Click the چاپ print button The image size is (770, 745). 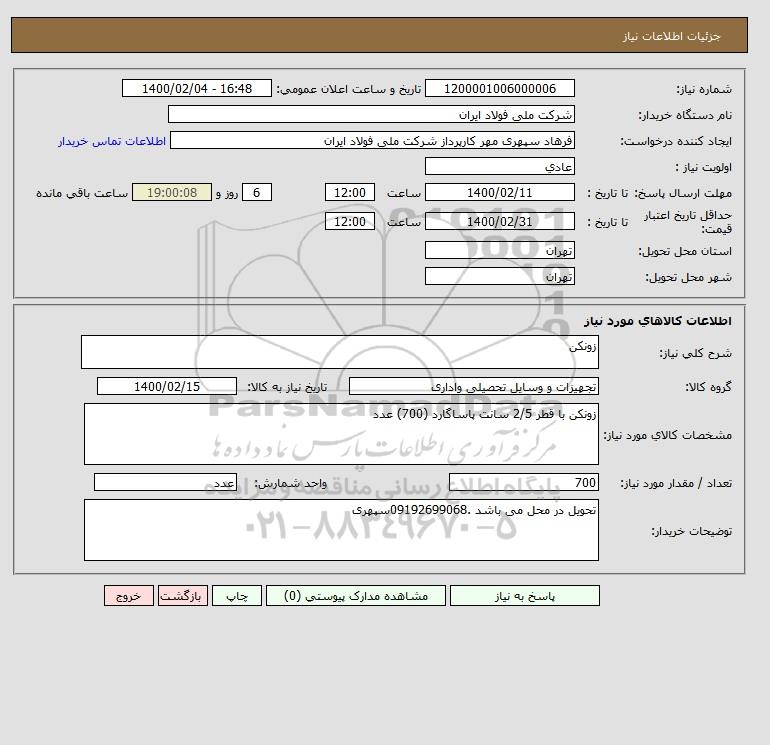tap(237, 595)
